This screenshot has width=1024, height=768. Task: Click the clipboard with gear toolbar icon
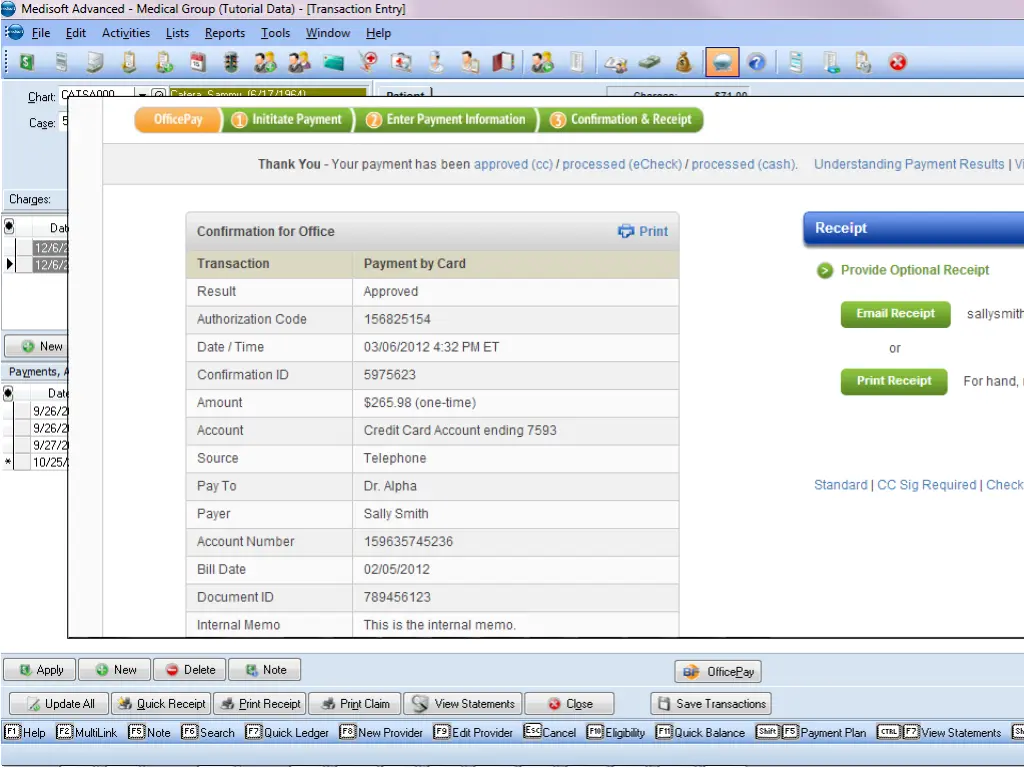click(863, 62)
